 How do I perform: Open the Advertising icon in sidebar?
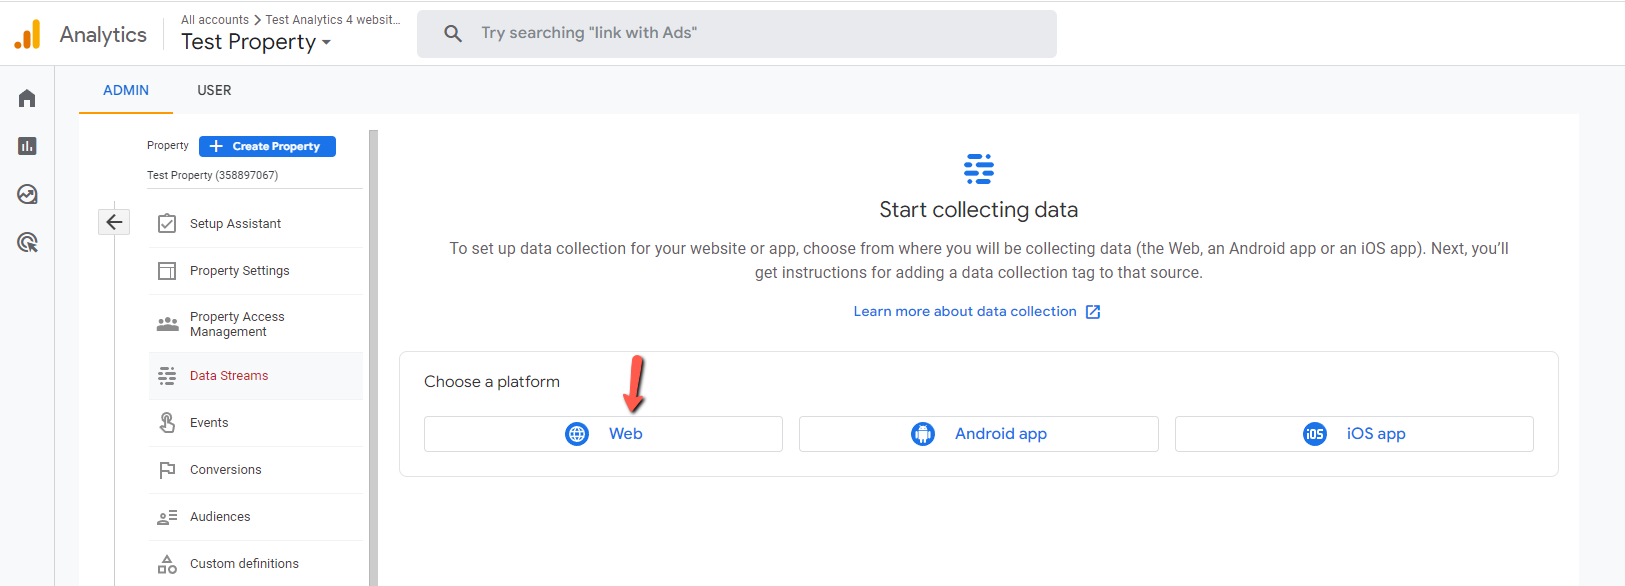click(27, 242)
